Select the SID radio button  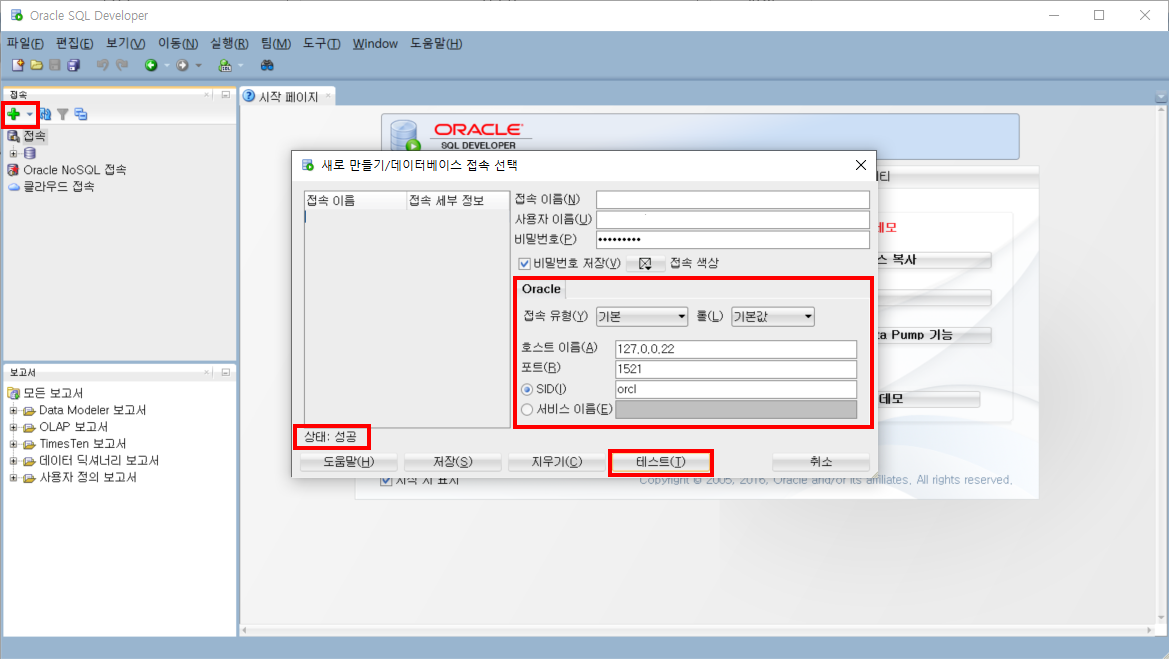[527, 389]
